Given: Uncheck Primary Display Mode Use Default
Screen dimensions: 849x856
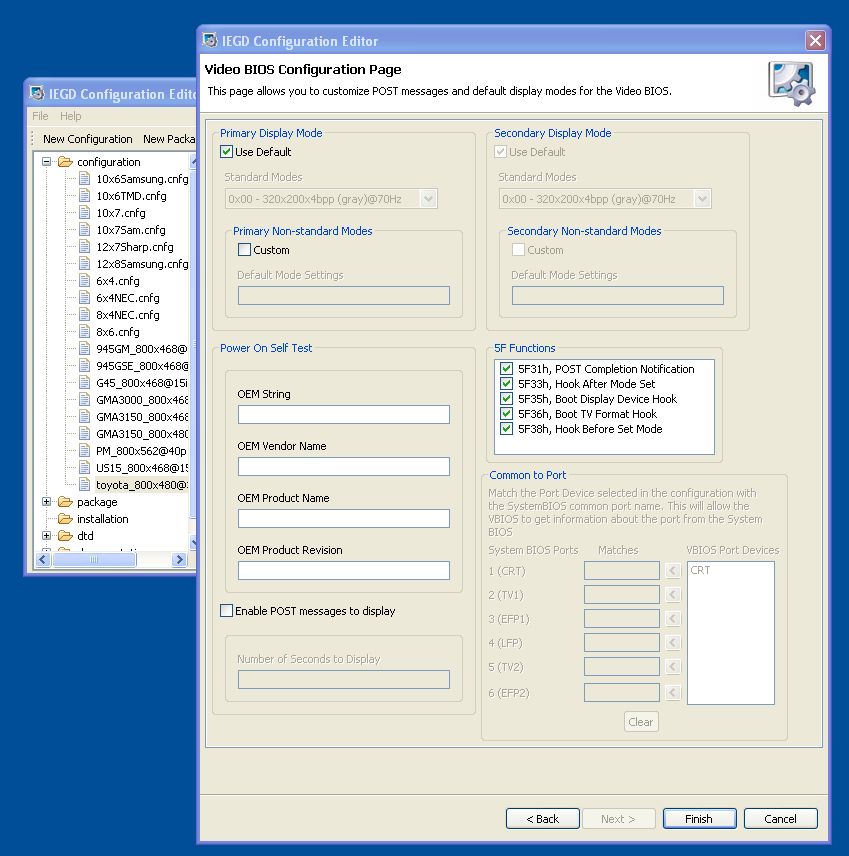Looking at the screenshot, I should (x=227, y=152).
